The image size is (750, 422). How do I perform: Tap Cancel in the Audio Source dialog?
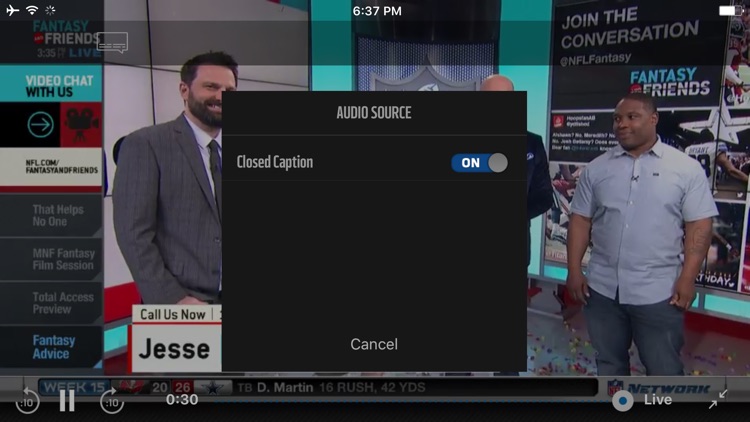374,344
